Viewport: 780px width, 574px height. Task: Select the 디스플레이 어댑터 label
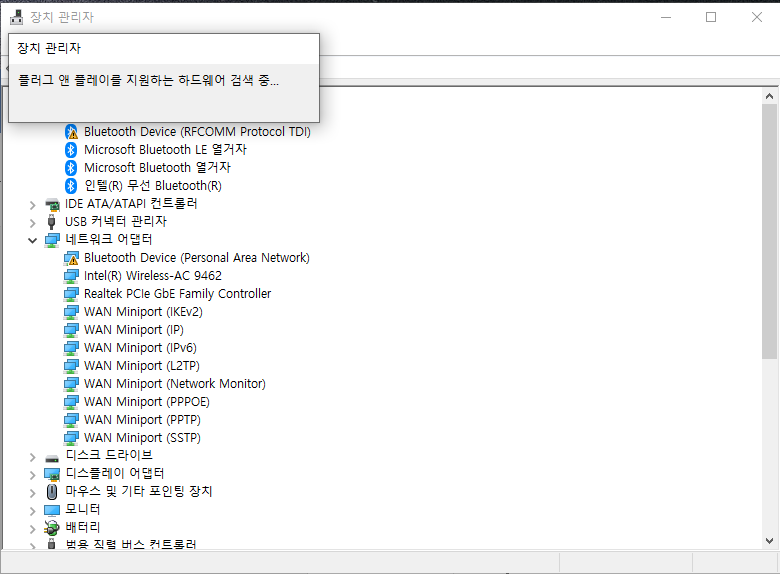click(x=115, y=473)
